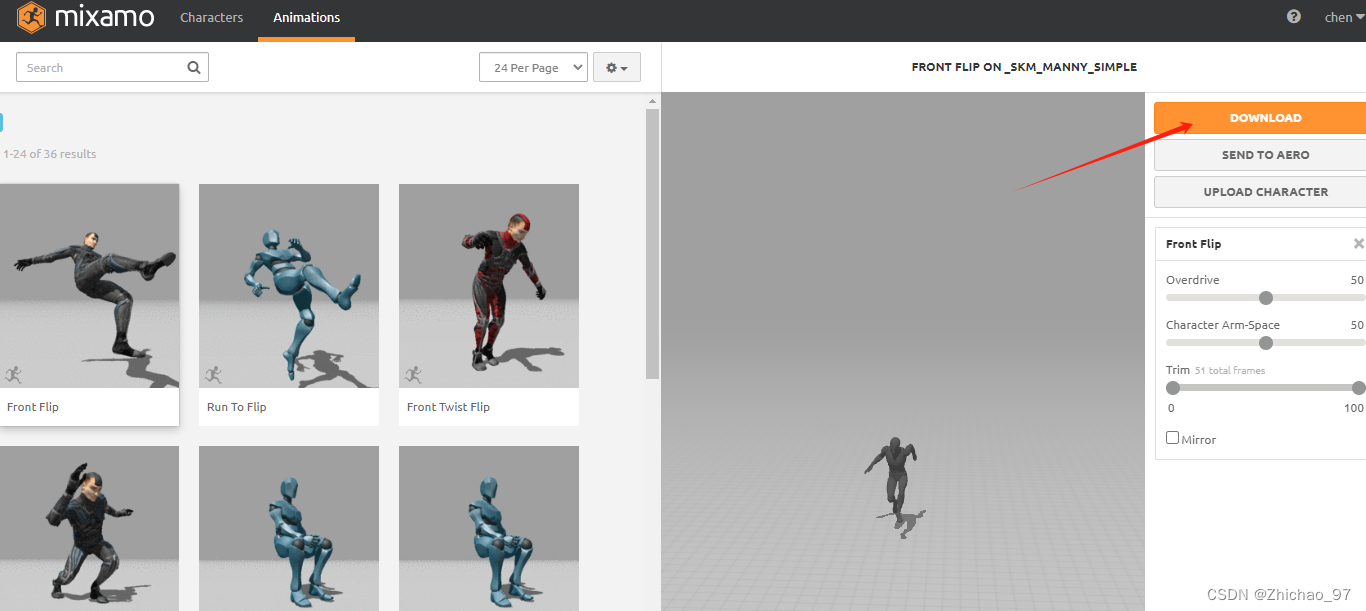Switch to the Characters tab
1366x611 pixels.
point(211,18)
